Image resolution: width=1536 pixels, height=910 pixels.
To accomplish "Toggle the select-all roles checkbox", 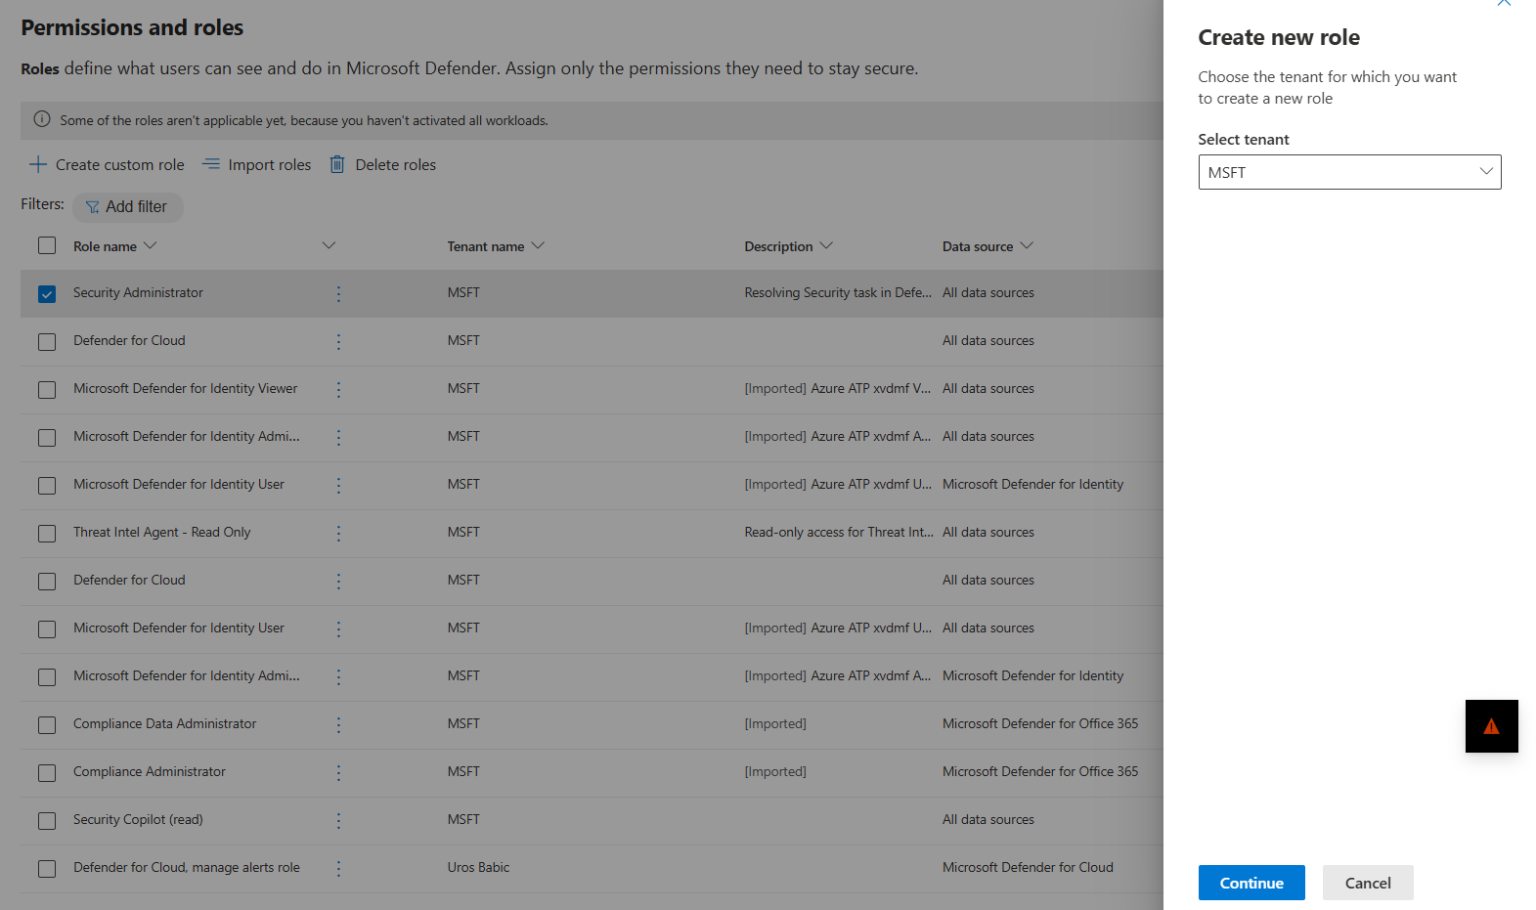I will (x=47, y=245).
